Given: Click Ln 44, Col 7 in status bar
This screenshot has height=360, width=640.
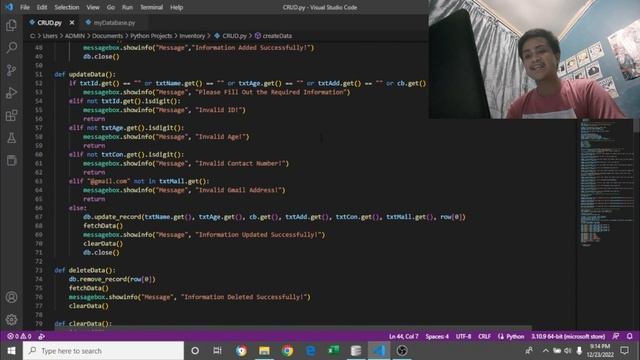Looking at the screenshot, I should coord(403,336).
